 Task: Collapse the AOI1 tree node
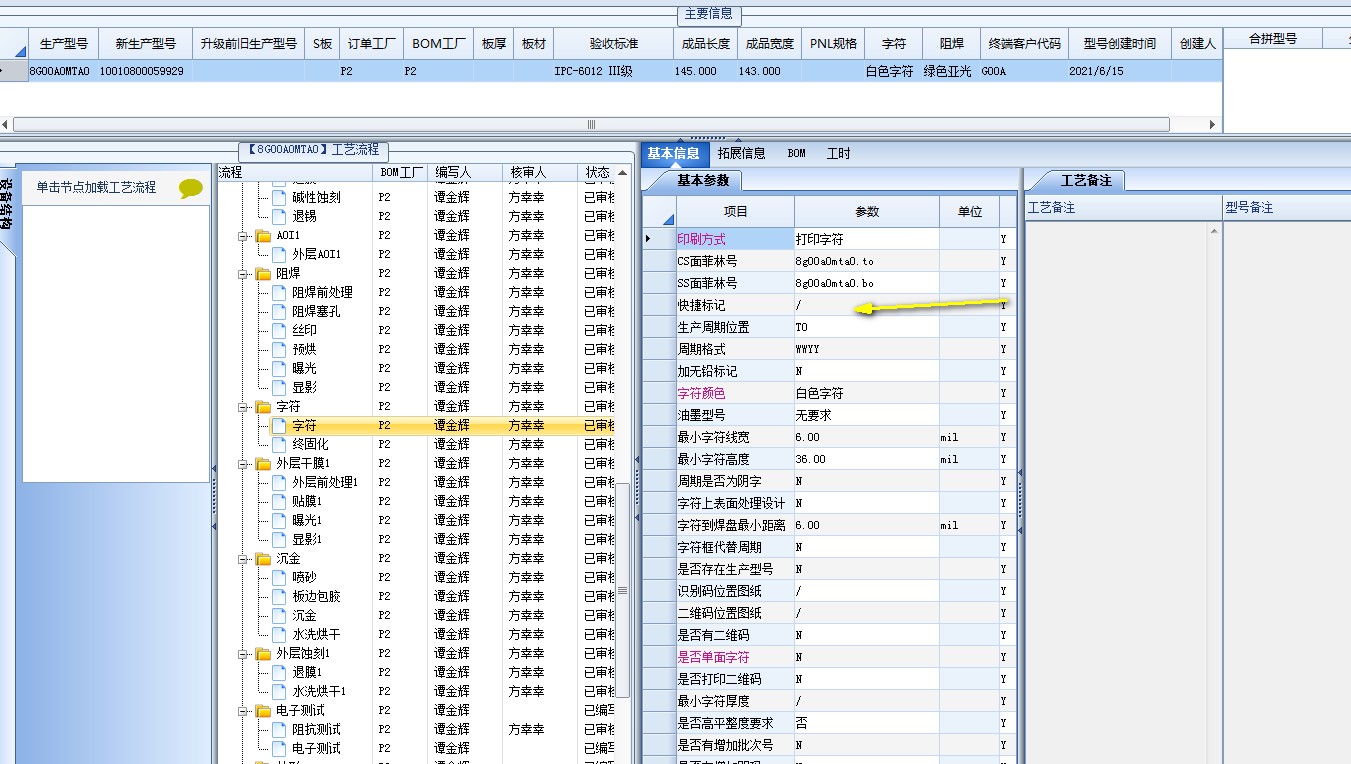(243, 236)
